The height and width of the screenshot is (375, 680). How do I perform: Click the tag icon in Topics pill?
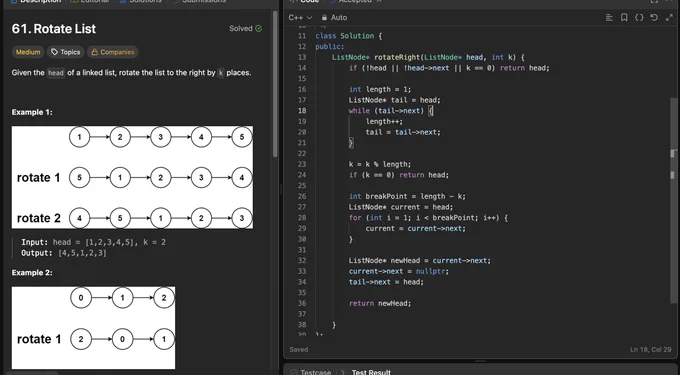tap(54, 52)
